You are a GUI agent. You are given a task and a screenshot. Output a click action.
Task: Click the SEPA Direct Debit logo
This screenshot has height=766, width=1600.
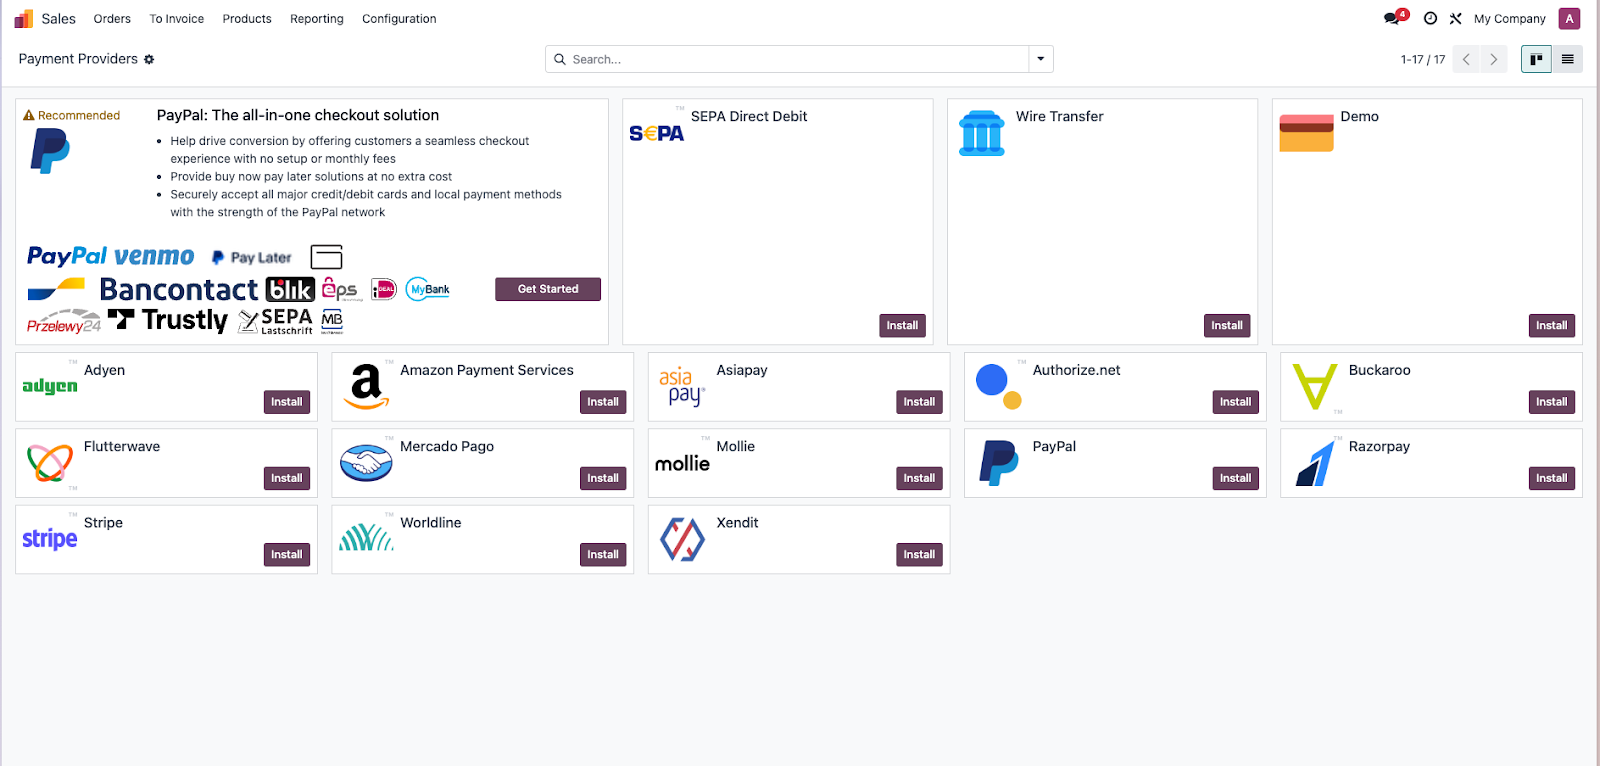pos(656,133)
